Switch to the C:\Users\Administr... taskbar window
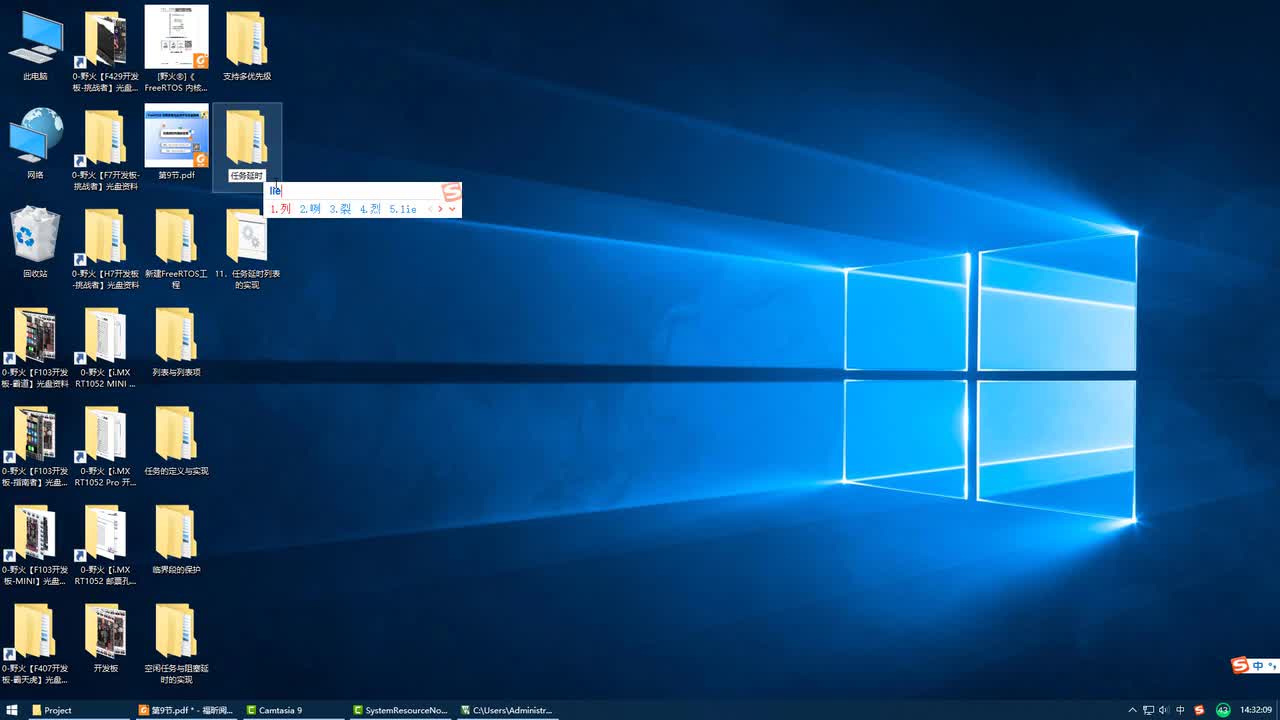Viewport: 1280px width, 720px height. [508, 710]
